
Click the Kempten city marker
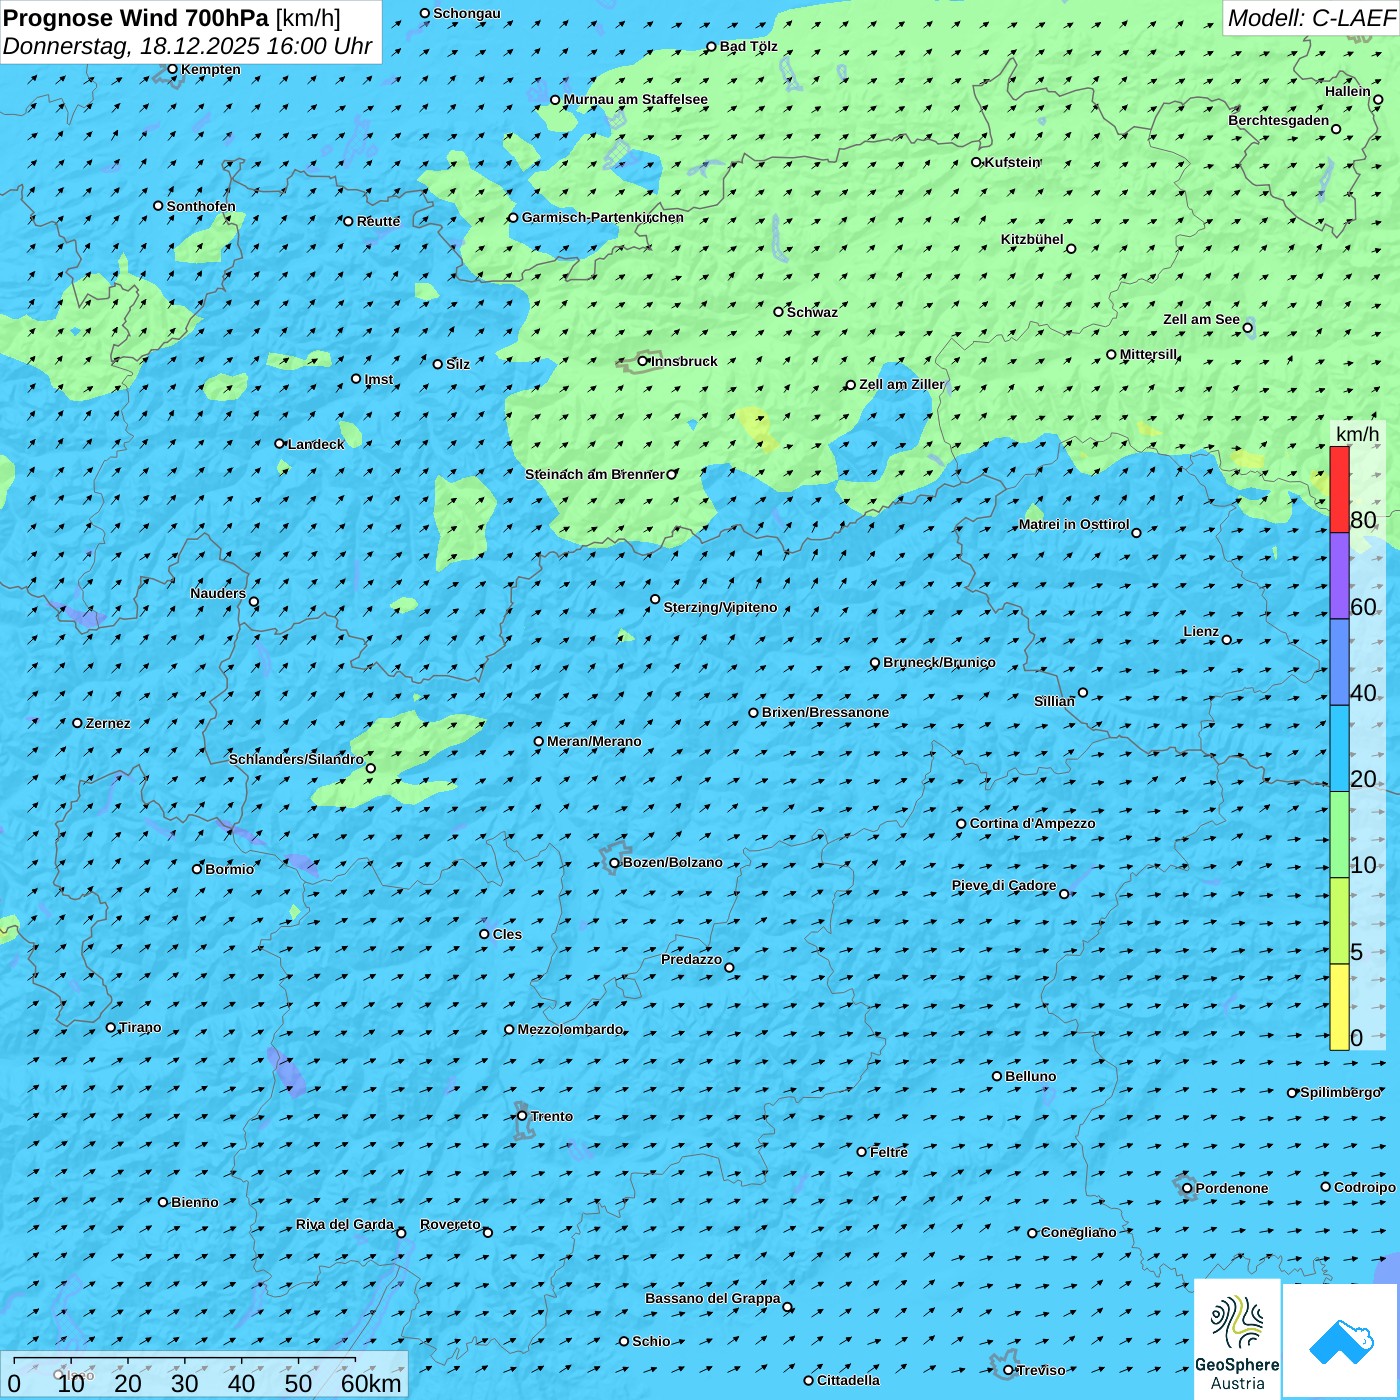coord(172,69)
